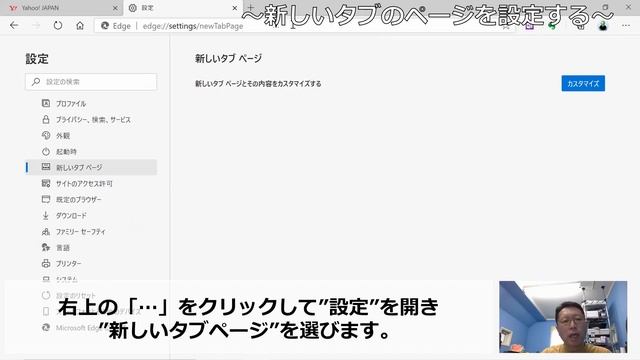Reload the page with the refresh icon
This screenshot has height=360, width=640.
click(58, 26)
